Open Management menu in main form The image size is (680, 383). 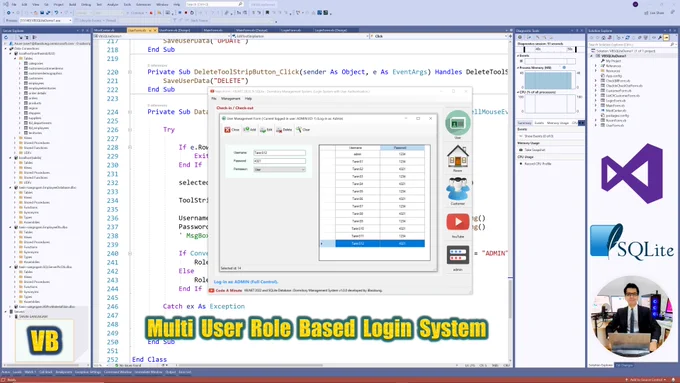click(230, 99)
